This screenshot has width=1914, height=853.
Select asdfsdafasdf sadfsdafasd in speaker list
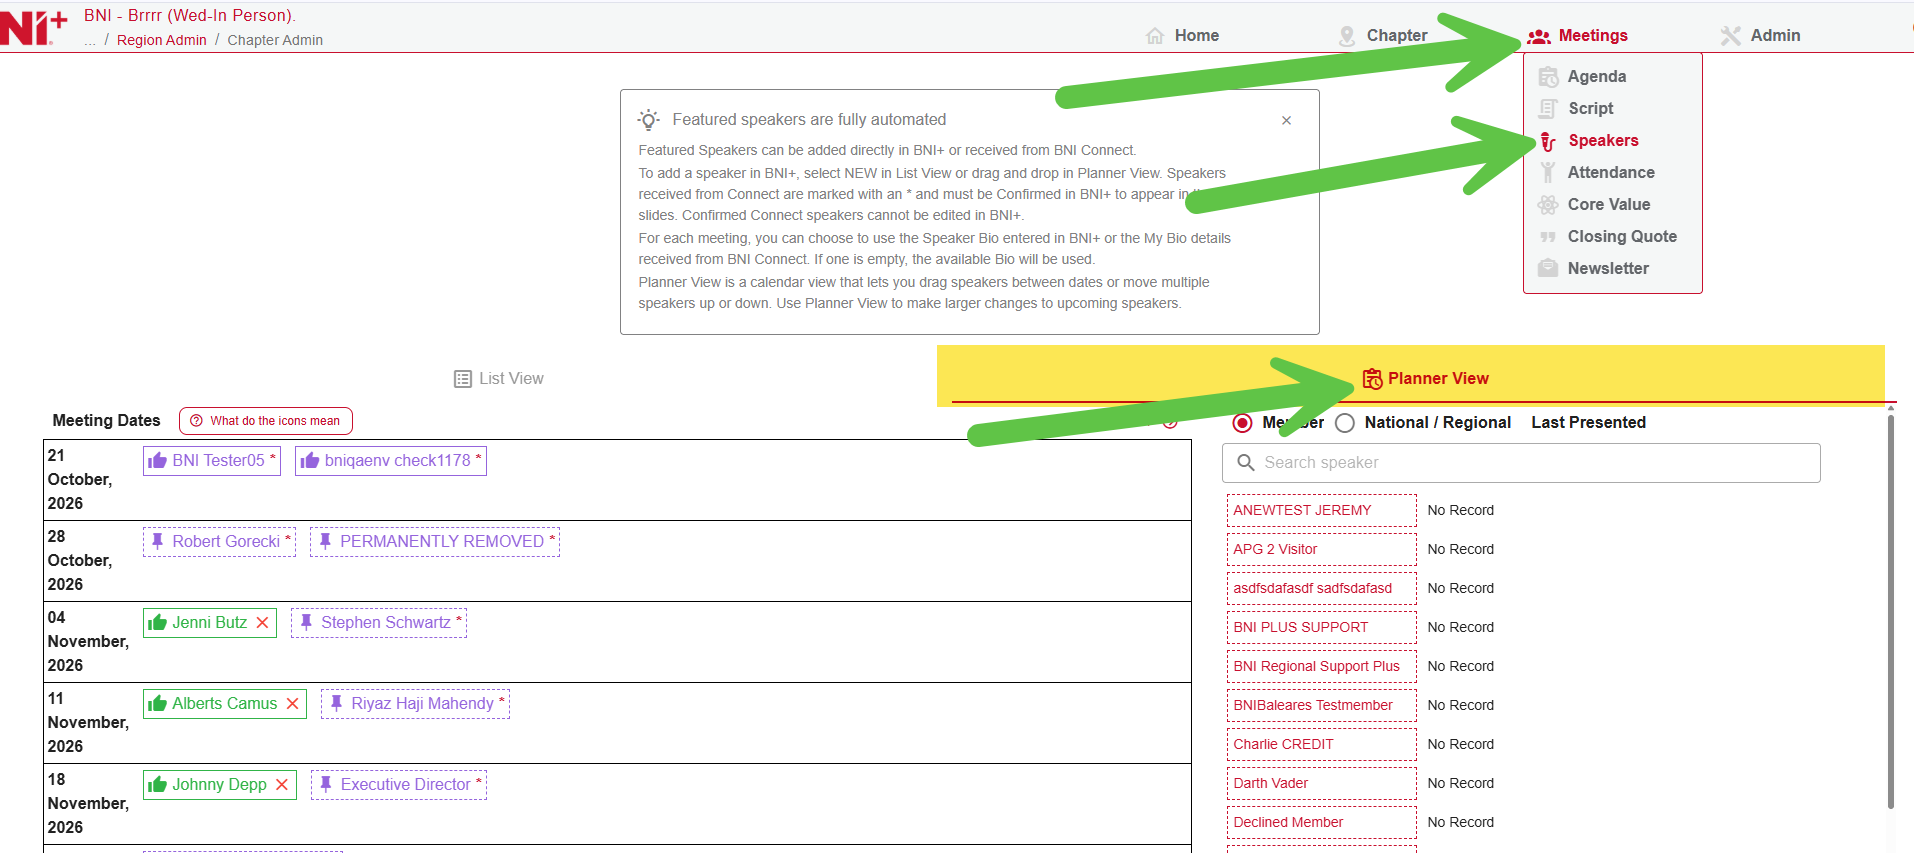pyautogui.click(x=1321, y=588)
